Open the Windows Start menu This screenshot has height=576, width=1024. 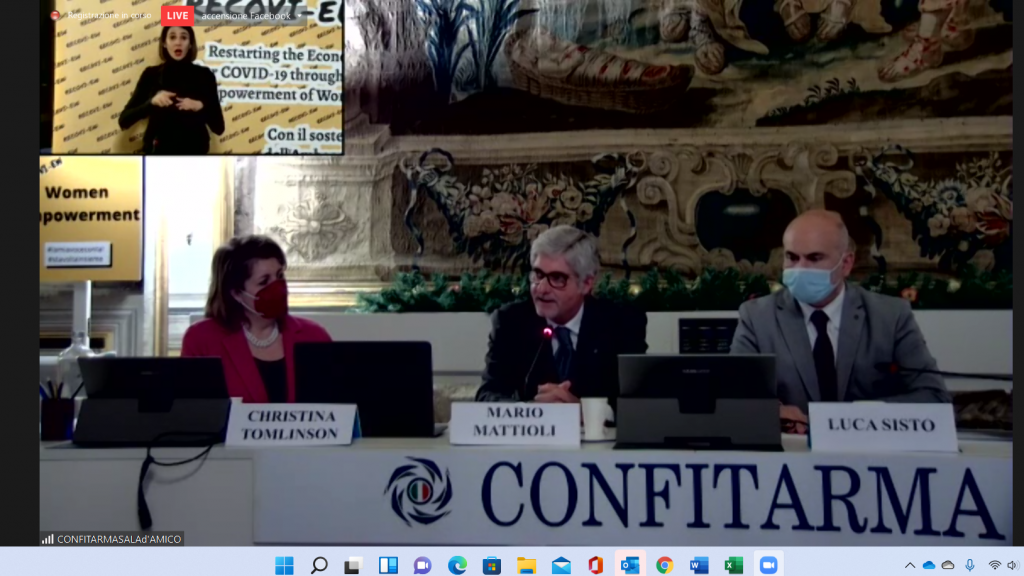click(x=285, y=565)
